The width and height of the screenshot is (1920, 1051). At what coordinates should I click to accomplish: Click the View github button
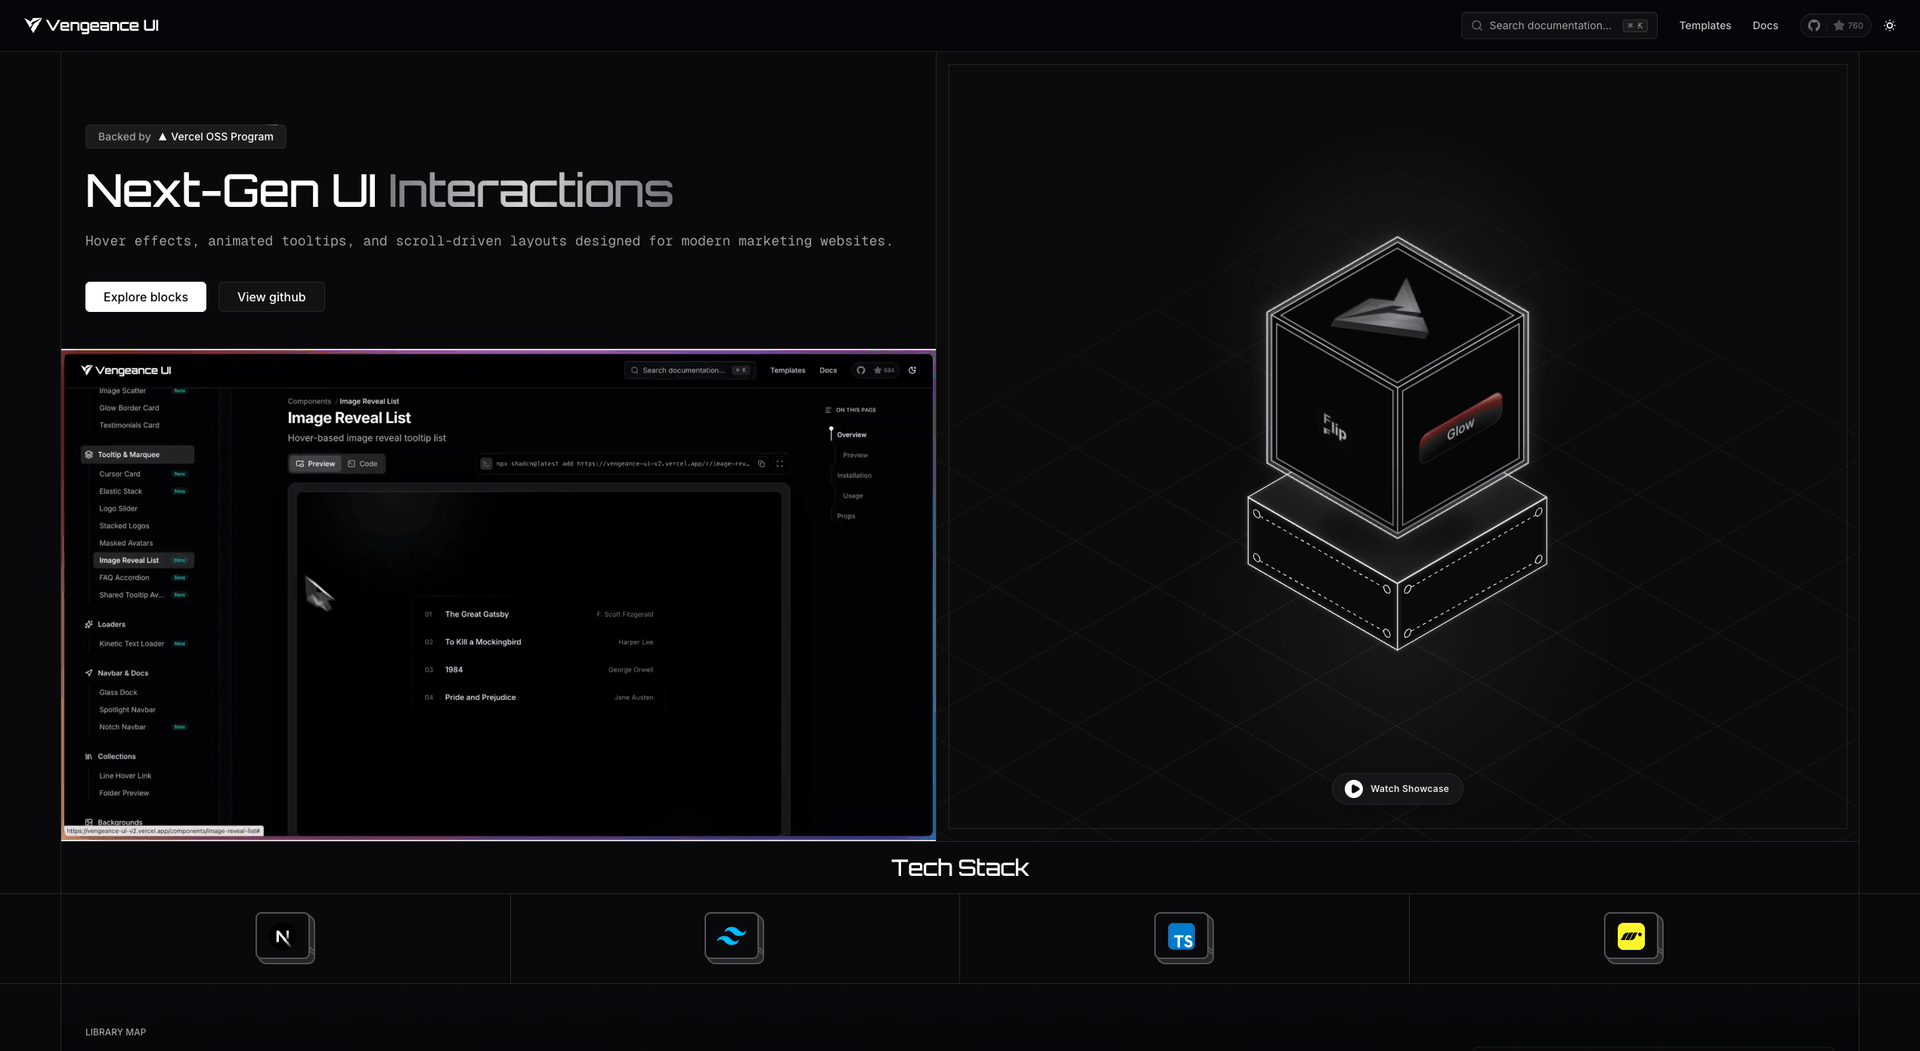tap(271, 297)
